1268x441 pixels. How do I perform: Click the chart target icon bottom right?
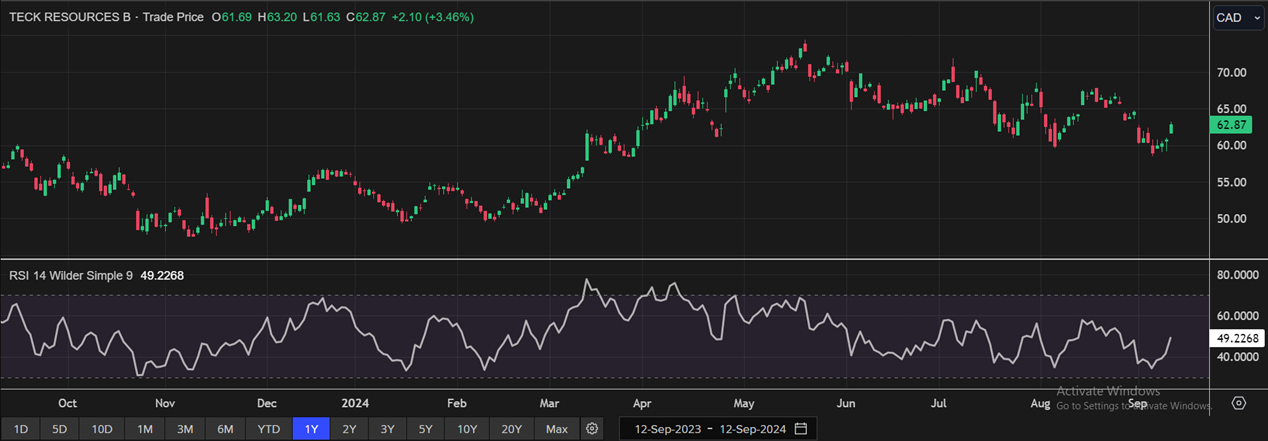(1239, 403)
